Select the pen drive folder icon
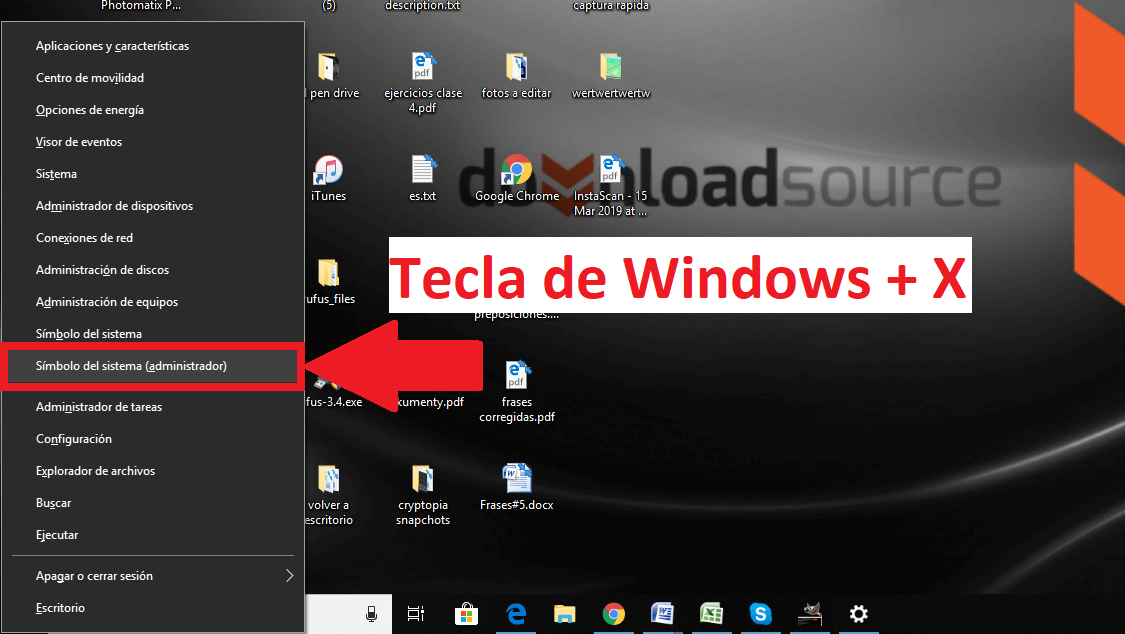 (x=329, y=67)
